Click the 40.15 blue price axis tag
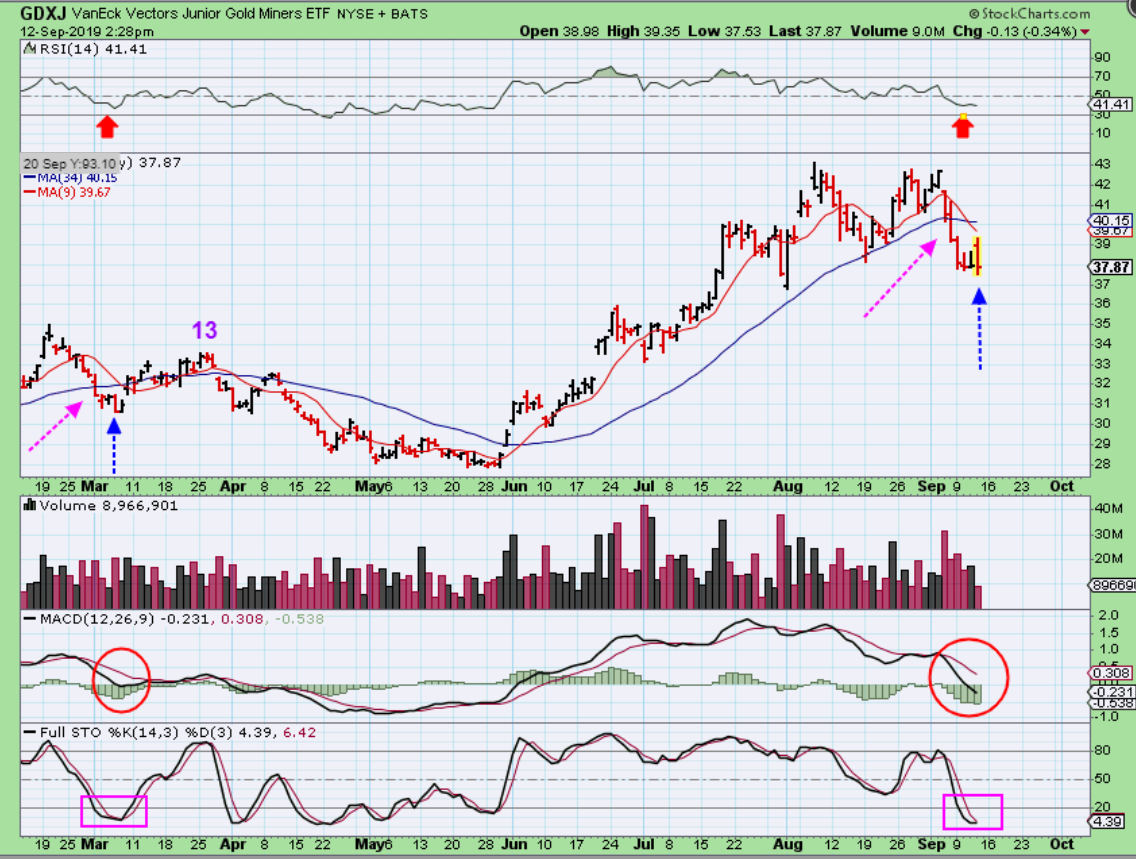The width and height of the screenshot is (1136, 859). pos(1111,220)
